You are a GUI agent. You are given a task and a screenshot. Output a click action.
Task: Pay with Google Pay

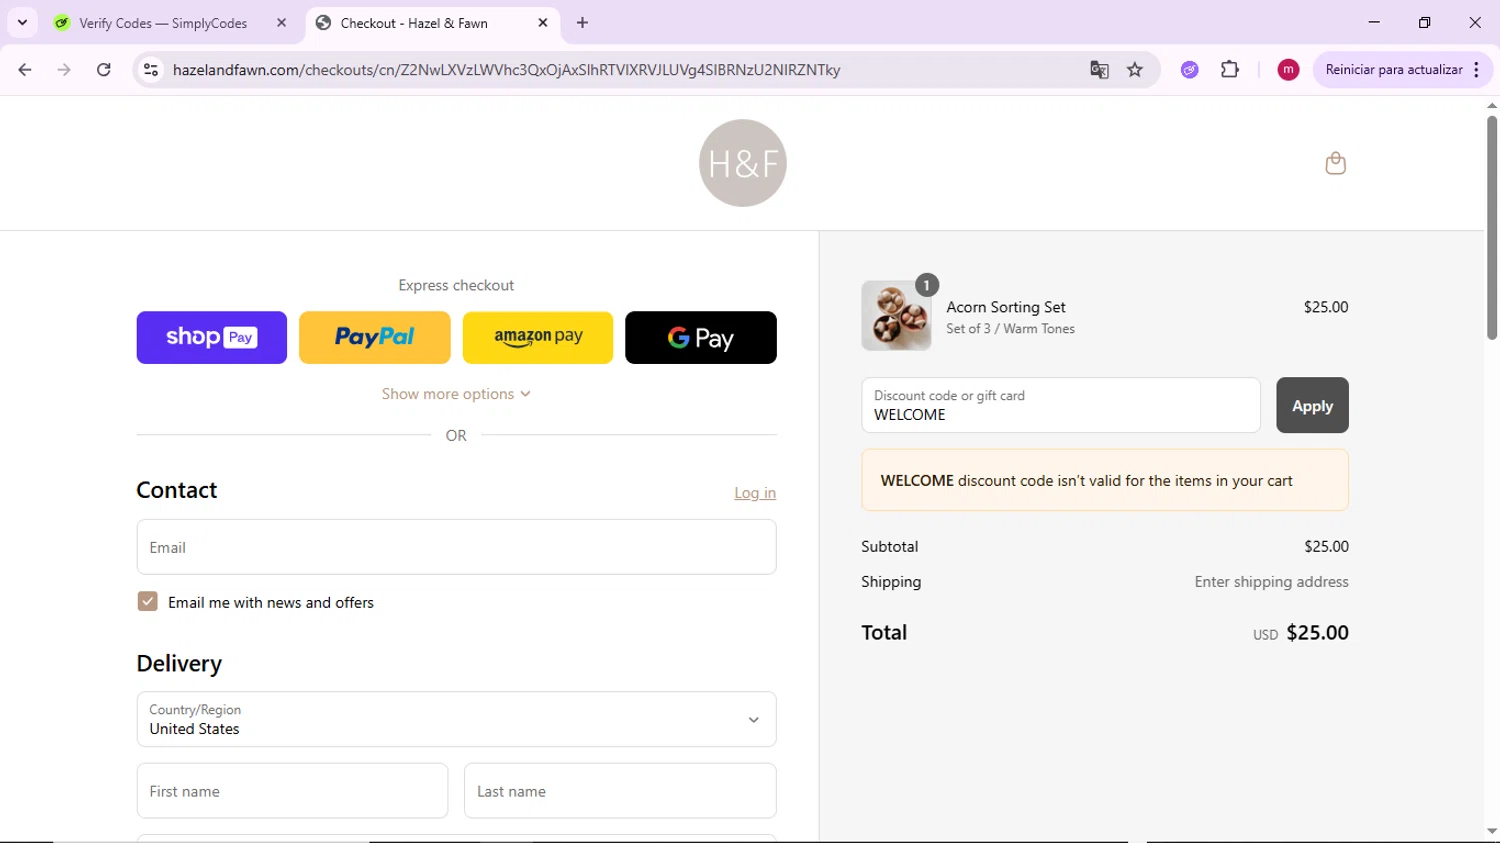pyautogui.click(x=701, y=337)
